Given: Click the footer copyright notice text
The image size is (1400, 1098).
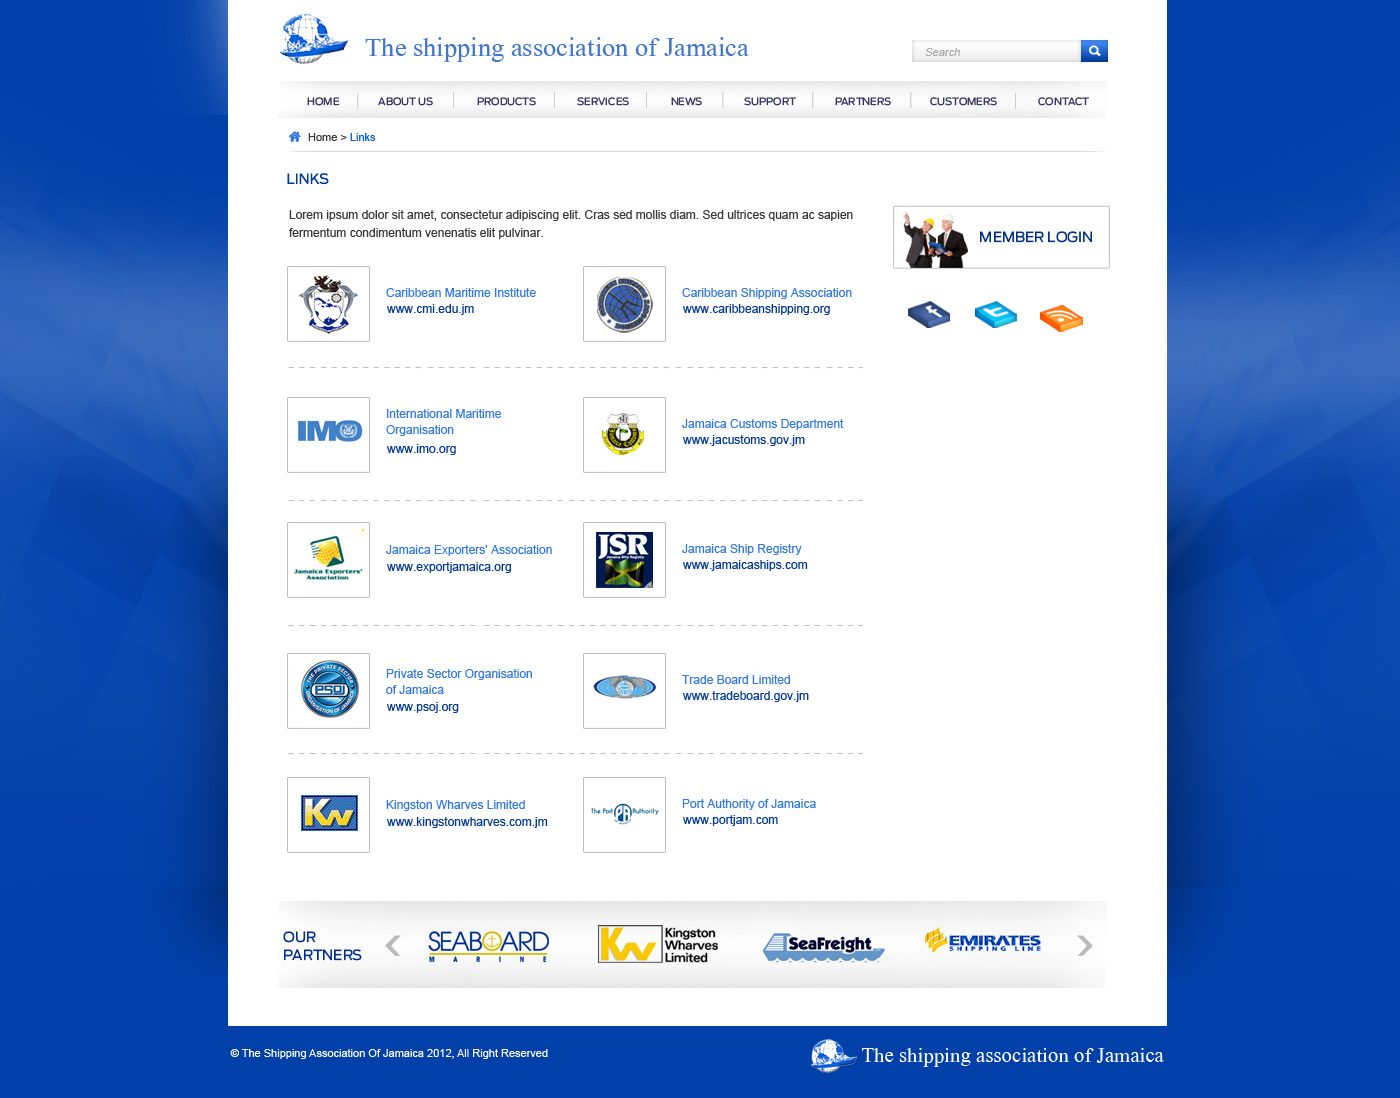Looking at the screenshot, I should pyautogui.click(x=389, y=1053).
